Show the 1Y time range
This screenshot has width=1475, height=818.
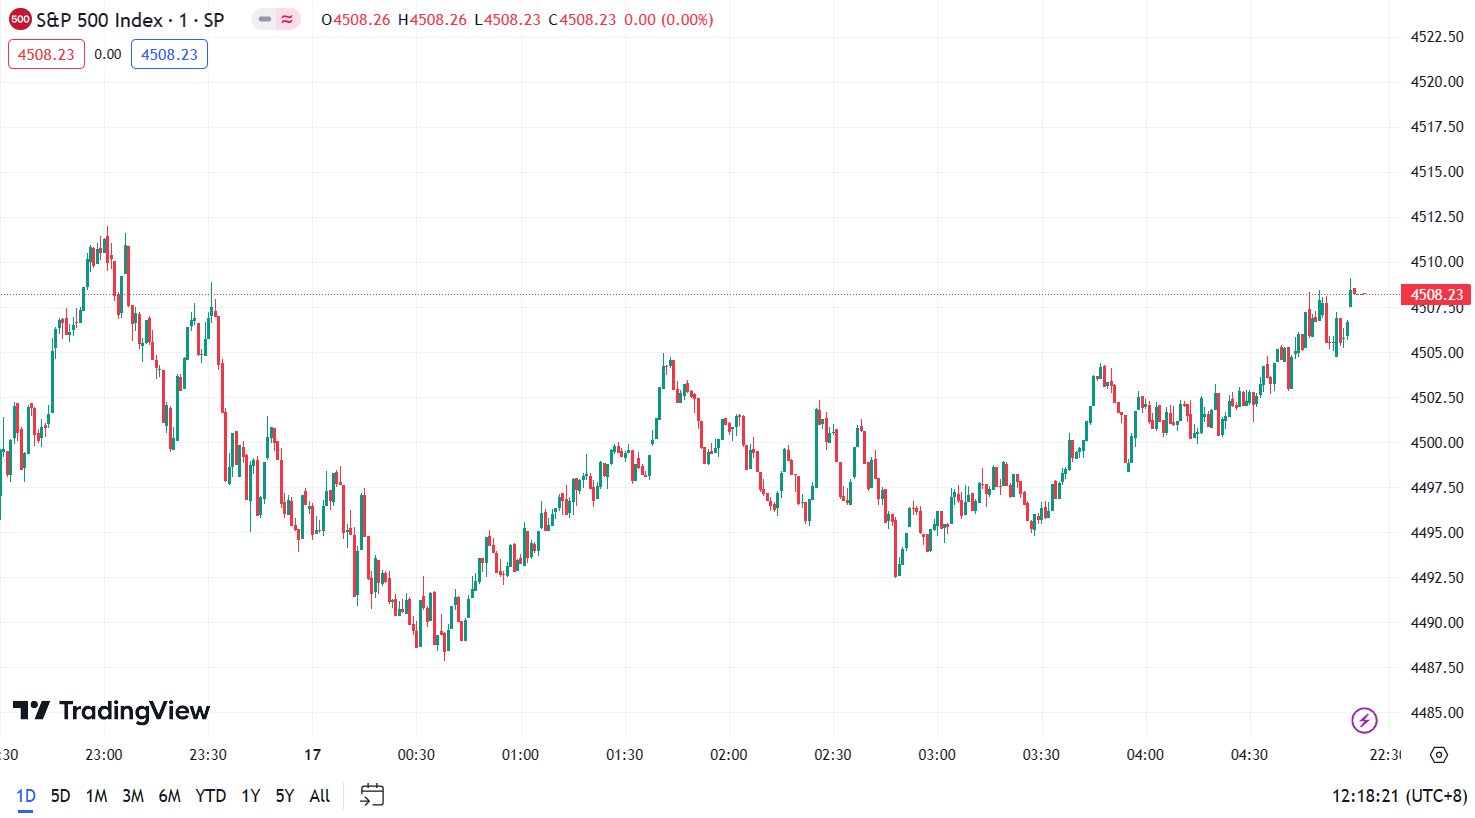click(x=250, y=796)
